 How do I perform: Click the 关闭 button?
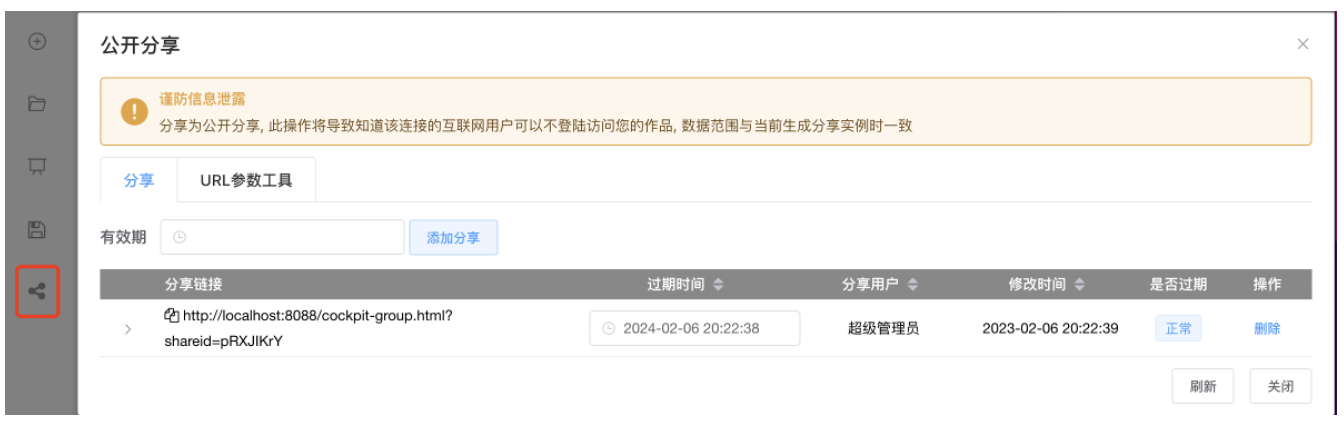(1280, 387)
